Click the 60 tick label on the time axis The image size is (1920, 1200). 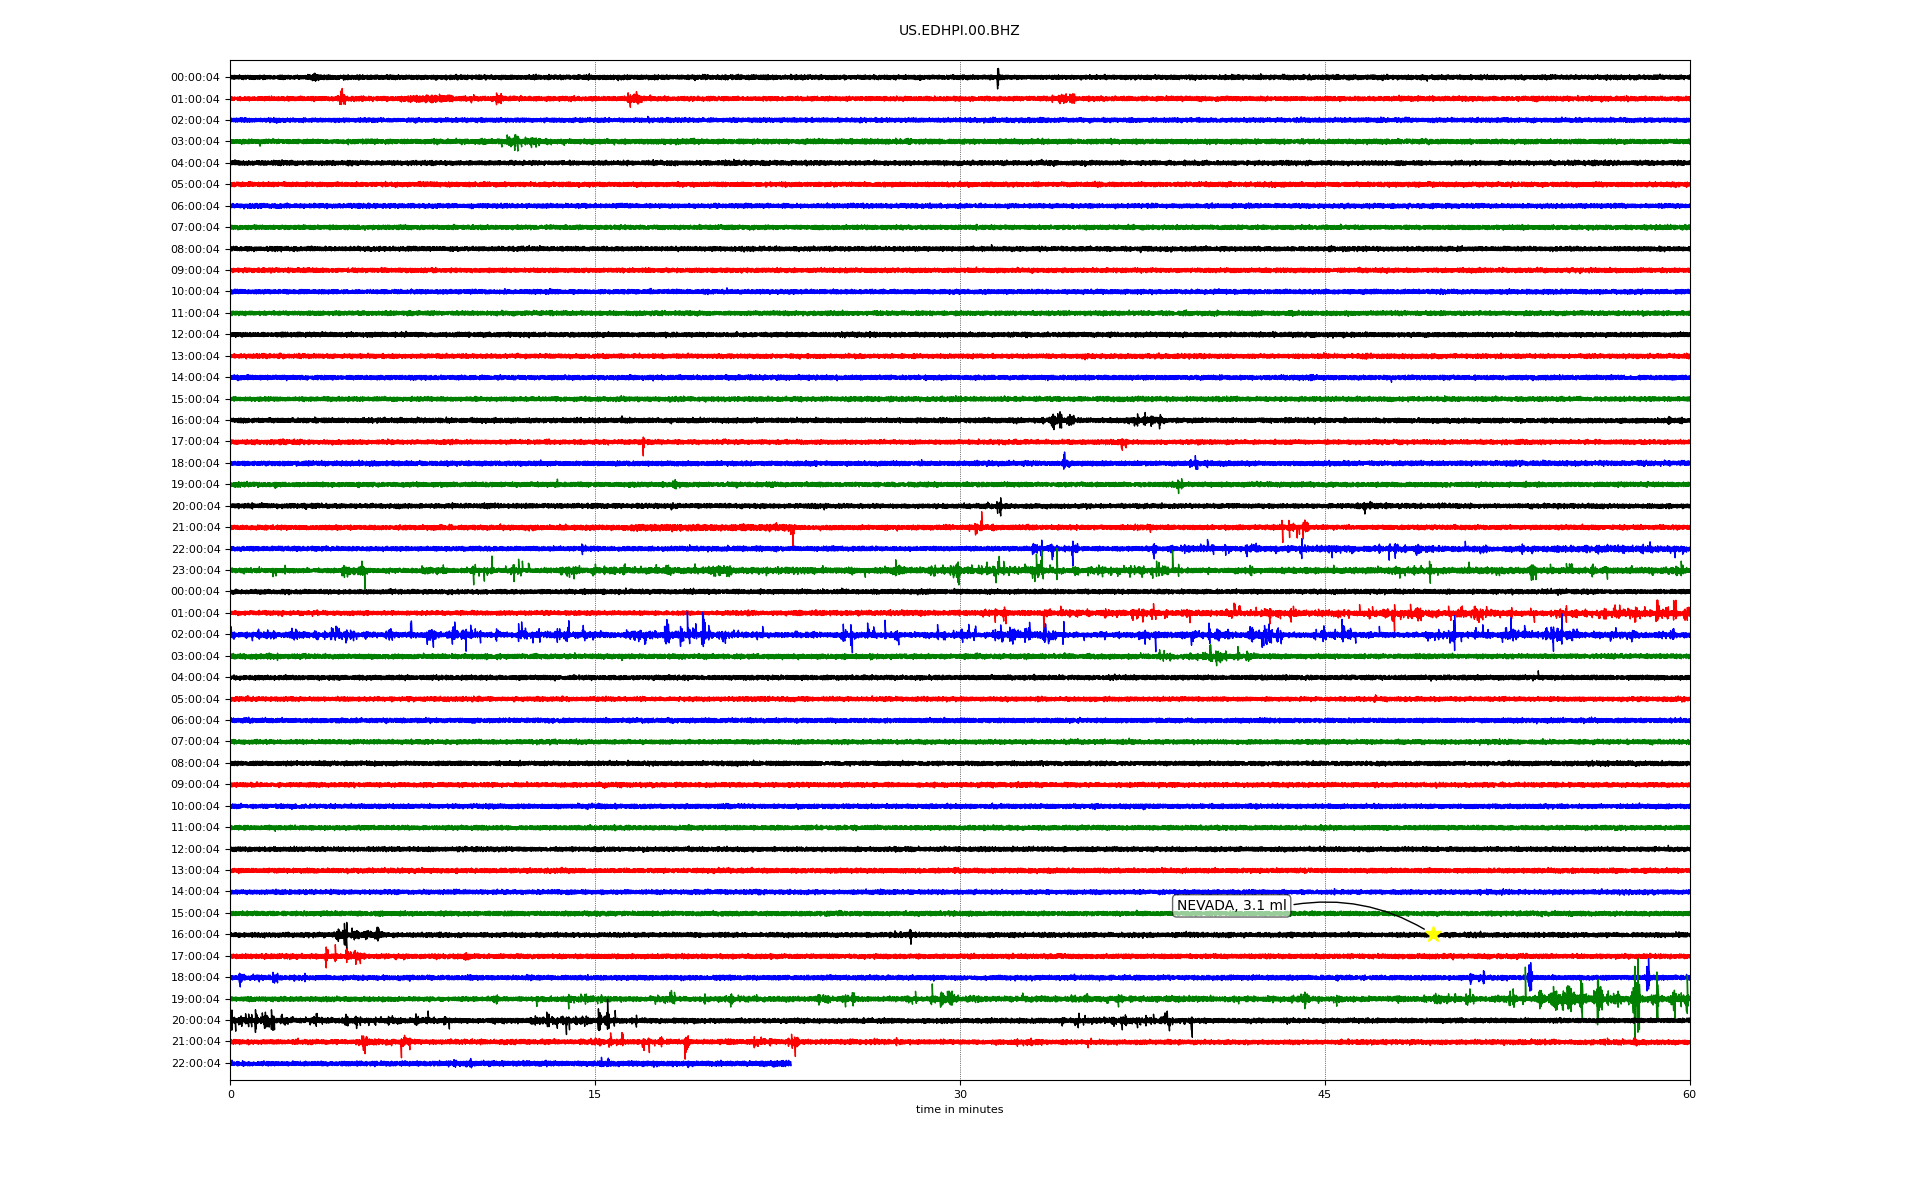tap(1689, 1094)
